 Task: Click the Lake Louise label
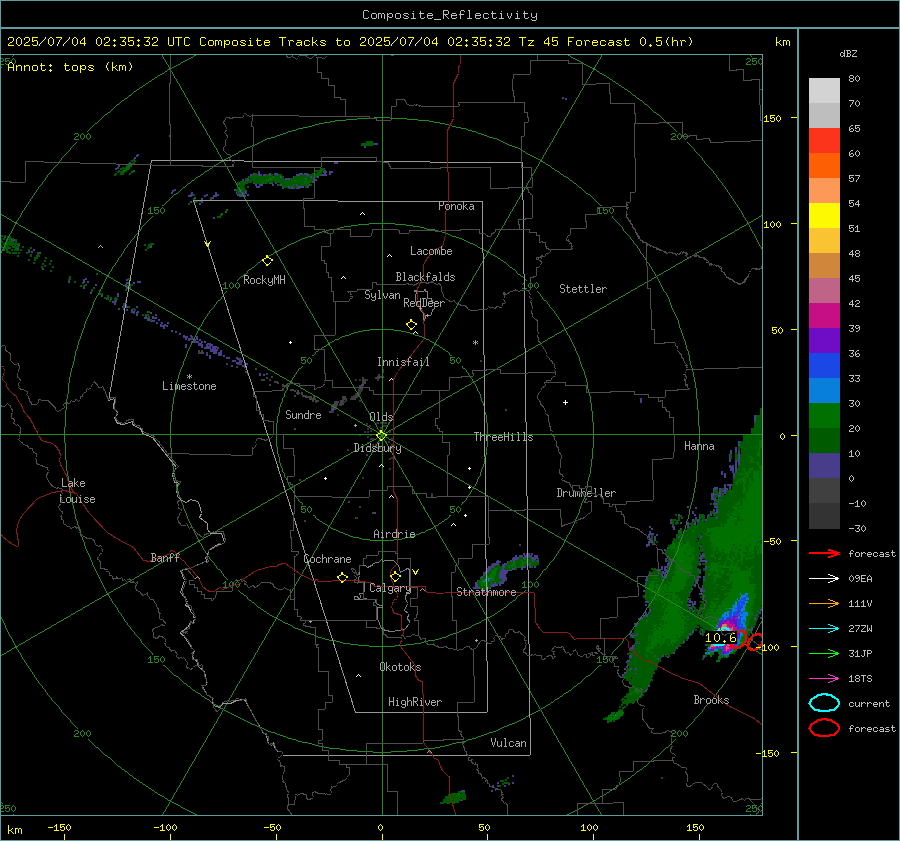pos(77,491)
